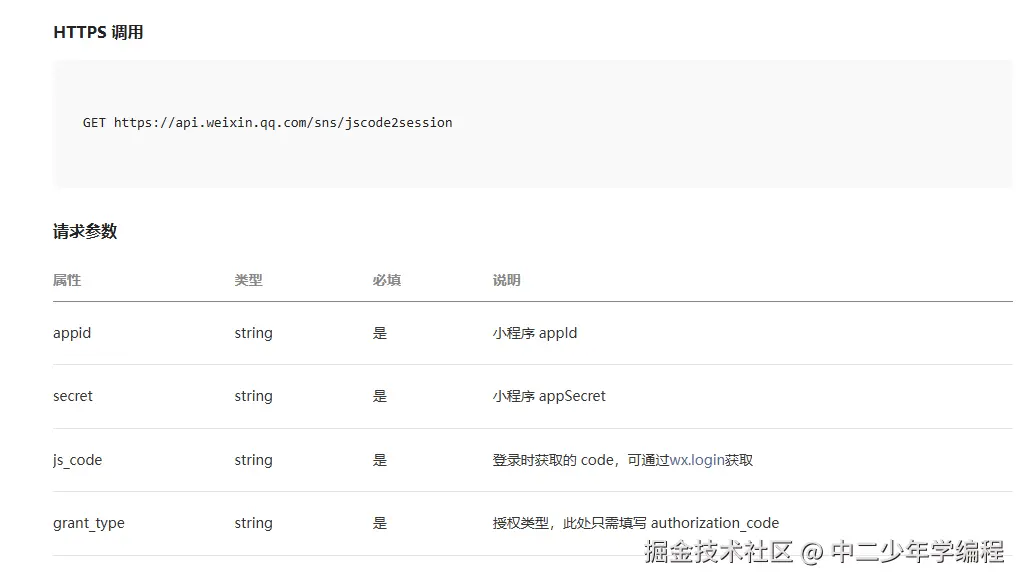1023x584 pixels.
Task: Click 'string' type in secret row
Action: point(254,397)
